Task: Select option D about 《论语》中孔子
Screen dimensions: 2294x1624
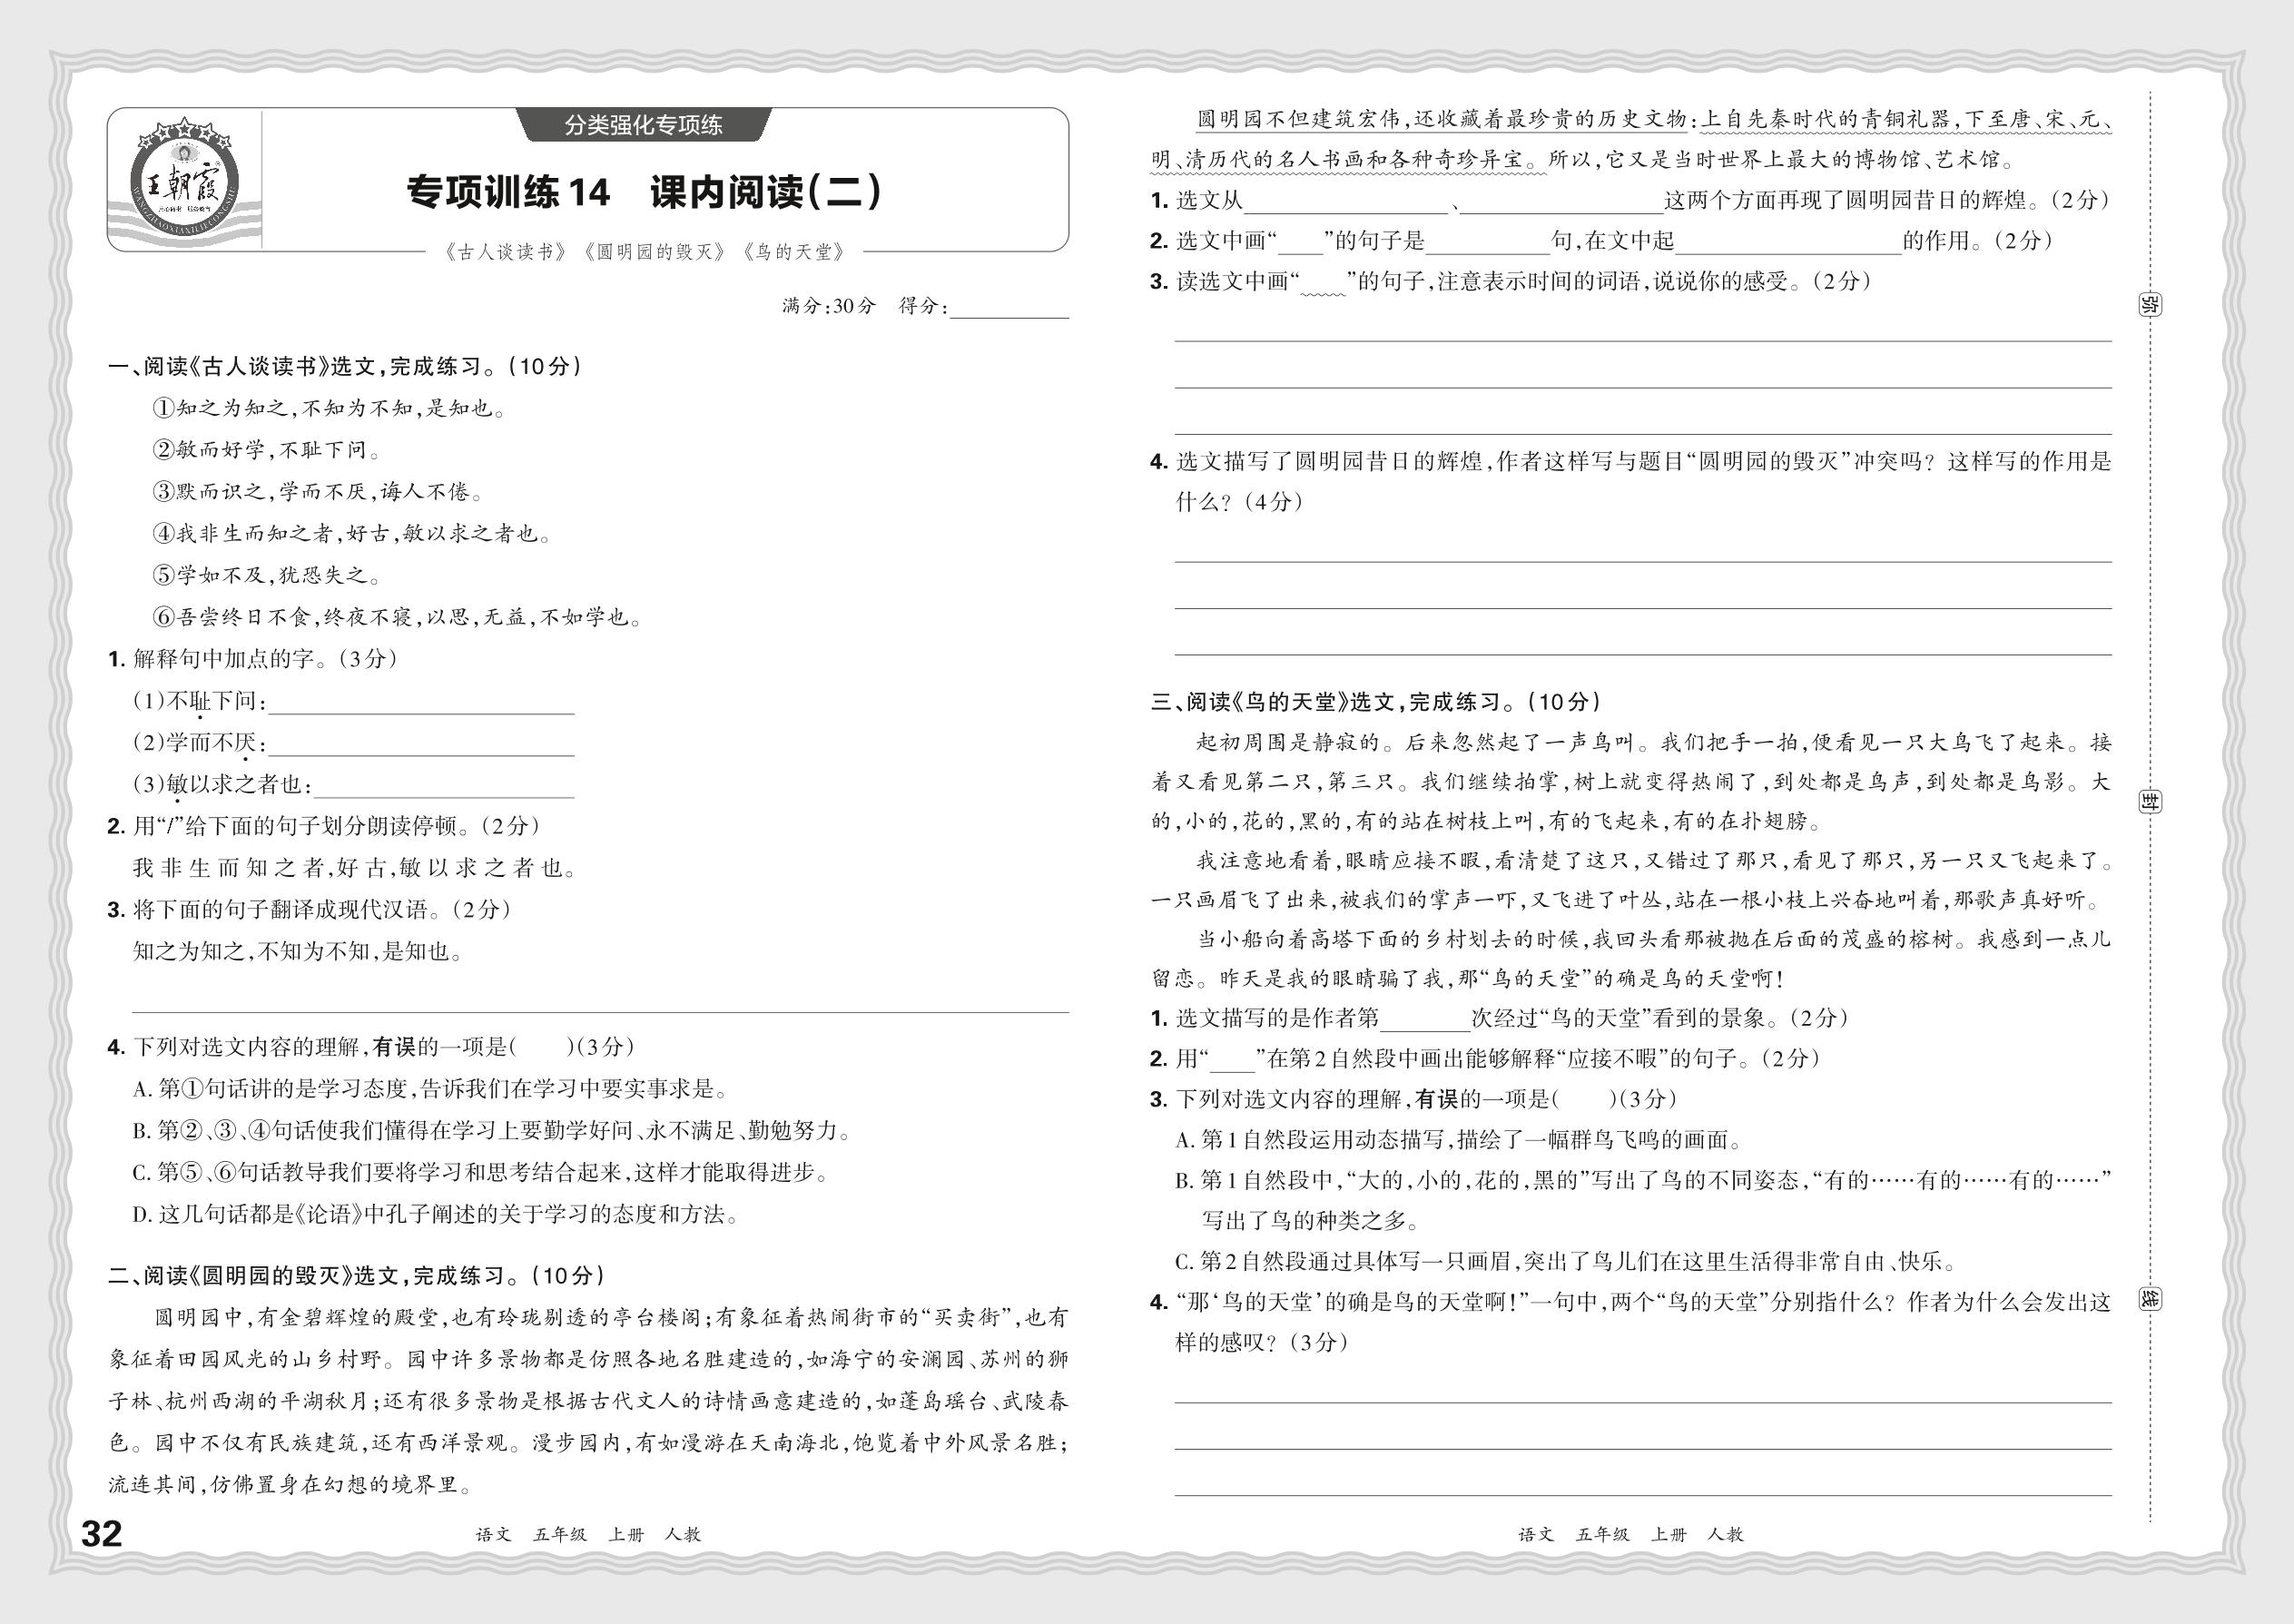Action: click(436, 1214)
